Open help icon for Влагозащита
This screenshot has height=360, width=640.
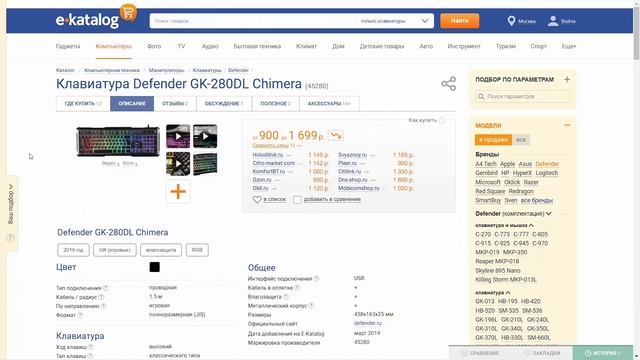coord(286,297)
